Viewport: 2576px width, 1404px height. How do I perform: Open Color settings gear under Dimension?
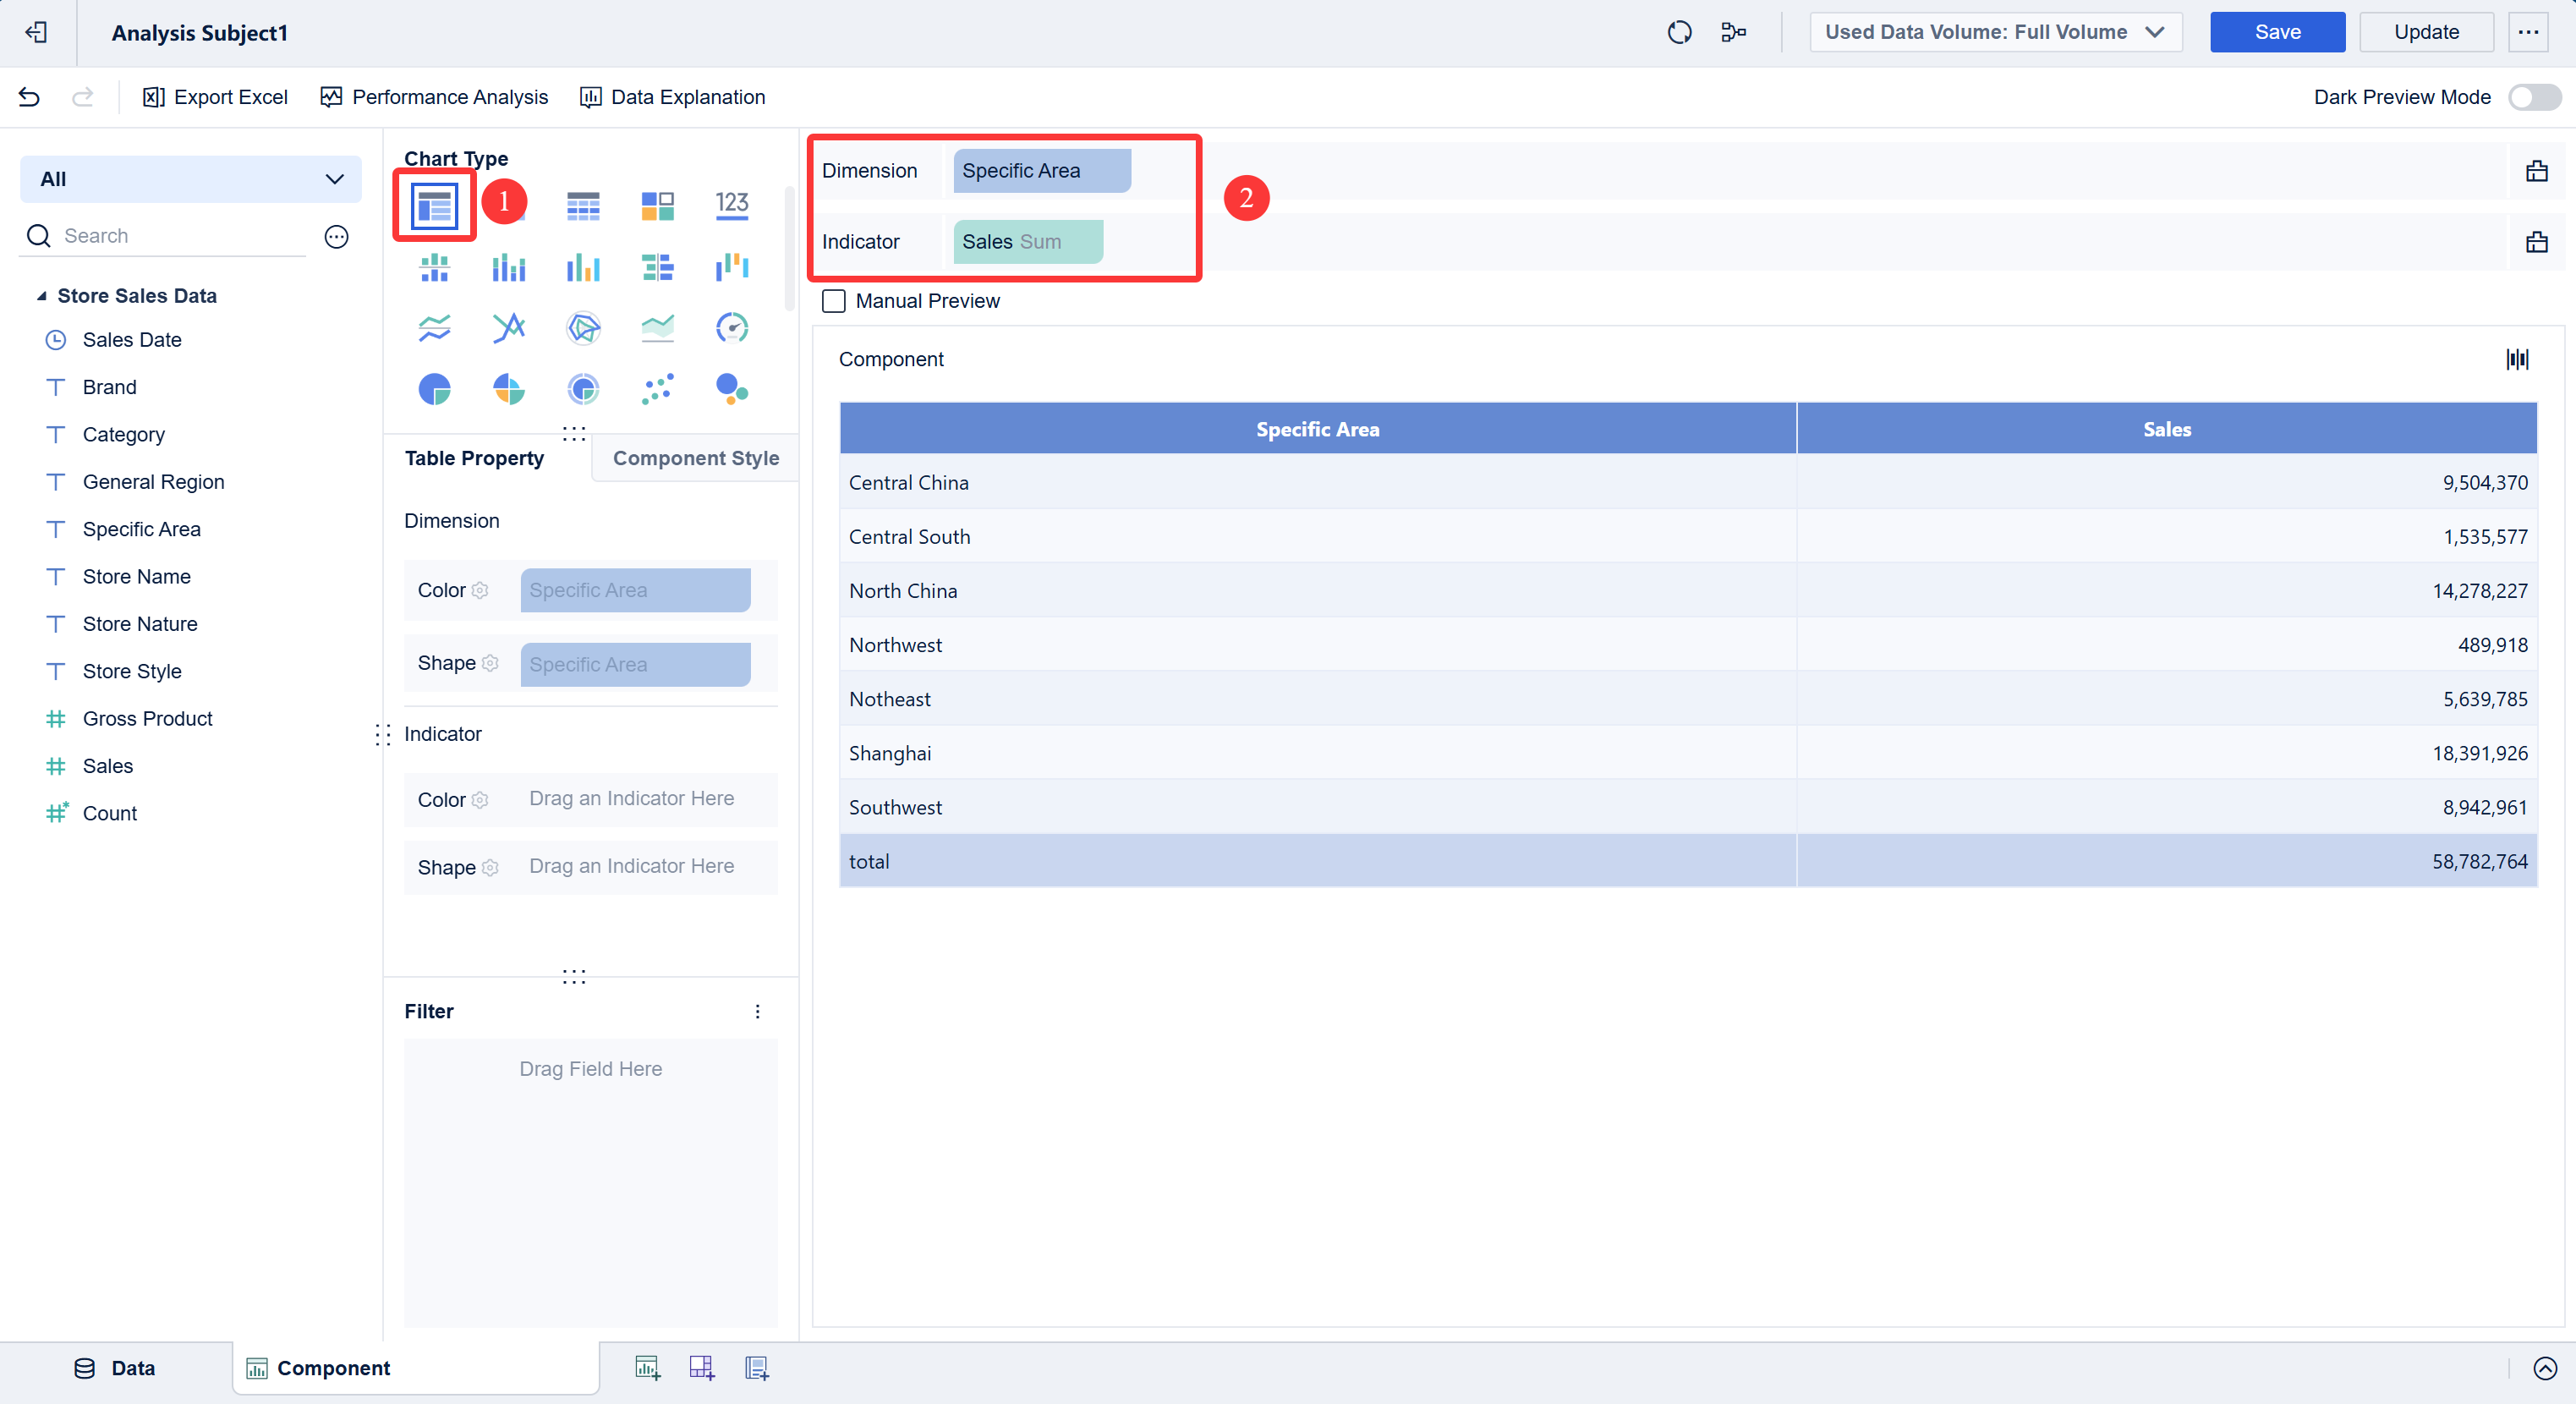pyautogui.click(x=480, y=590)
